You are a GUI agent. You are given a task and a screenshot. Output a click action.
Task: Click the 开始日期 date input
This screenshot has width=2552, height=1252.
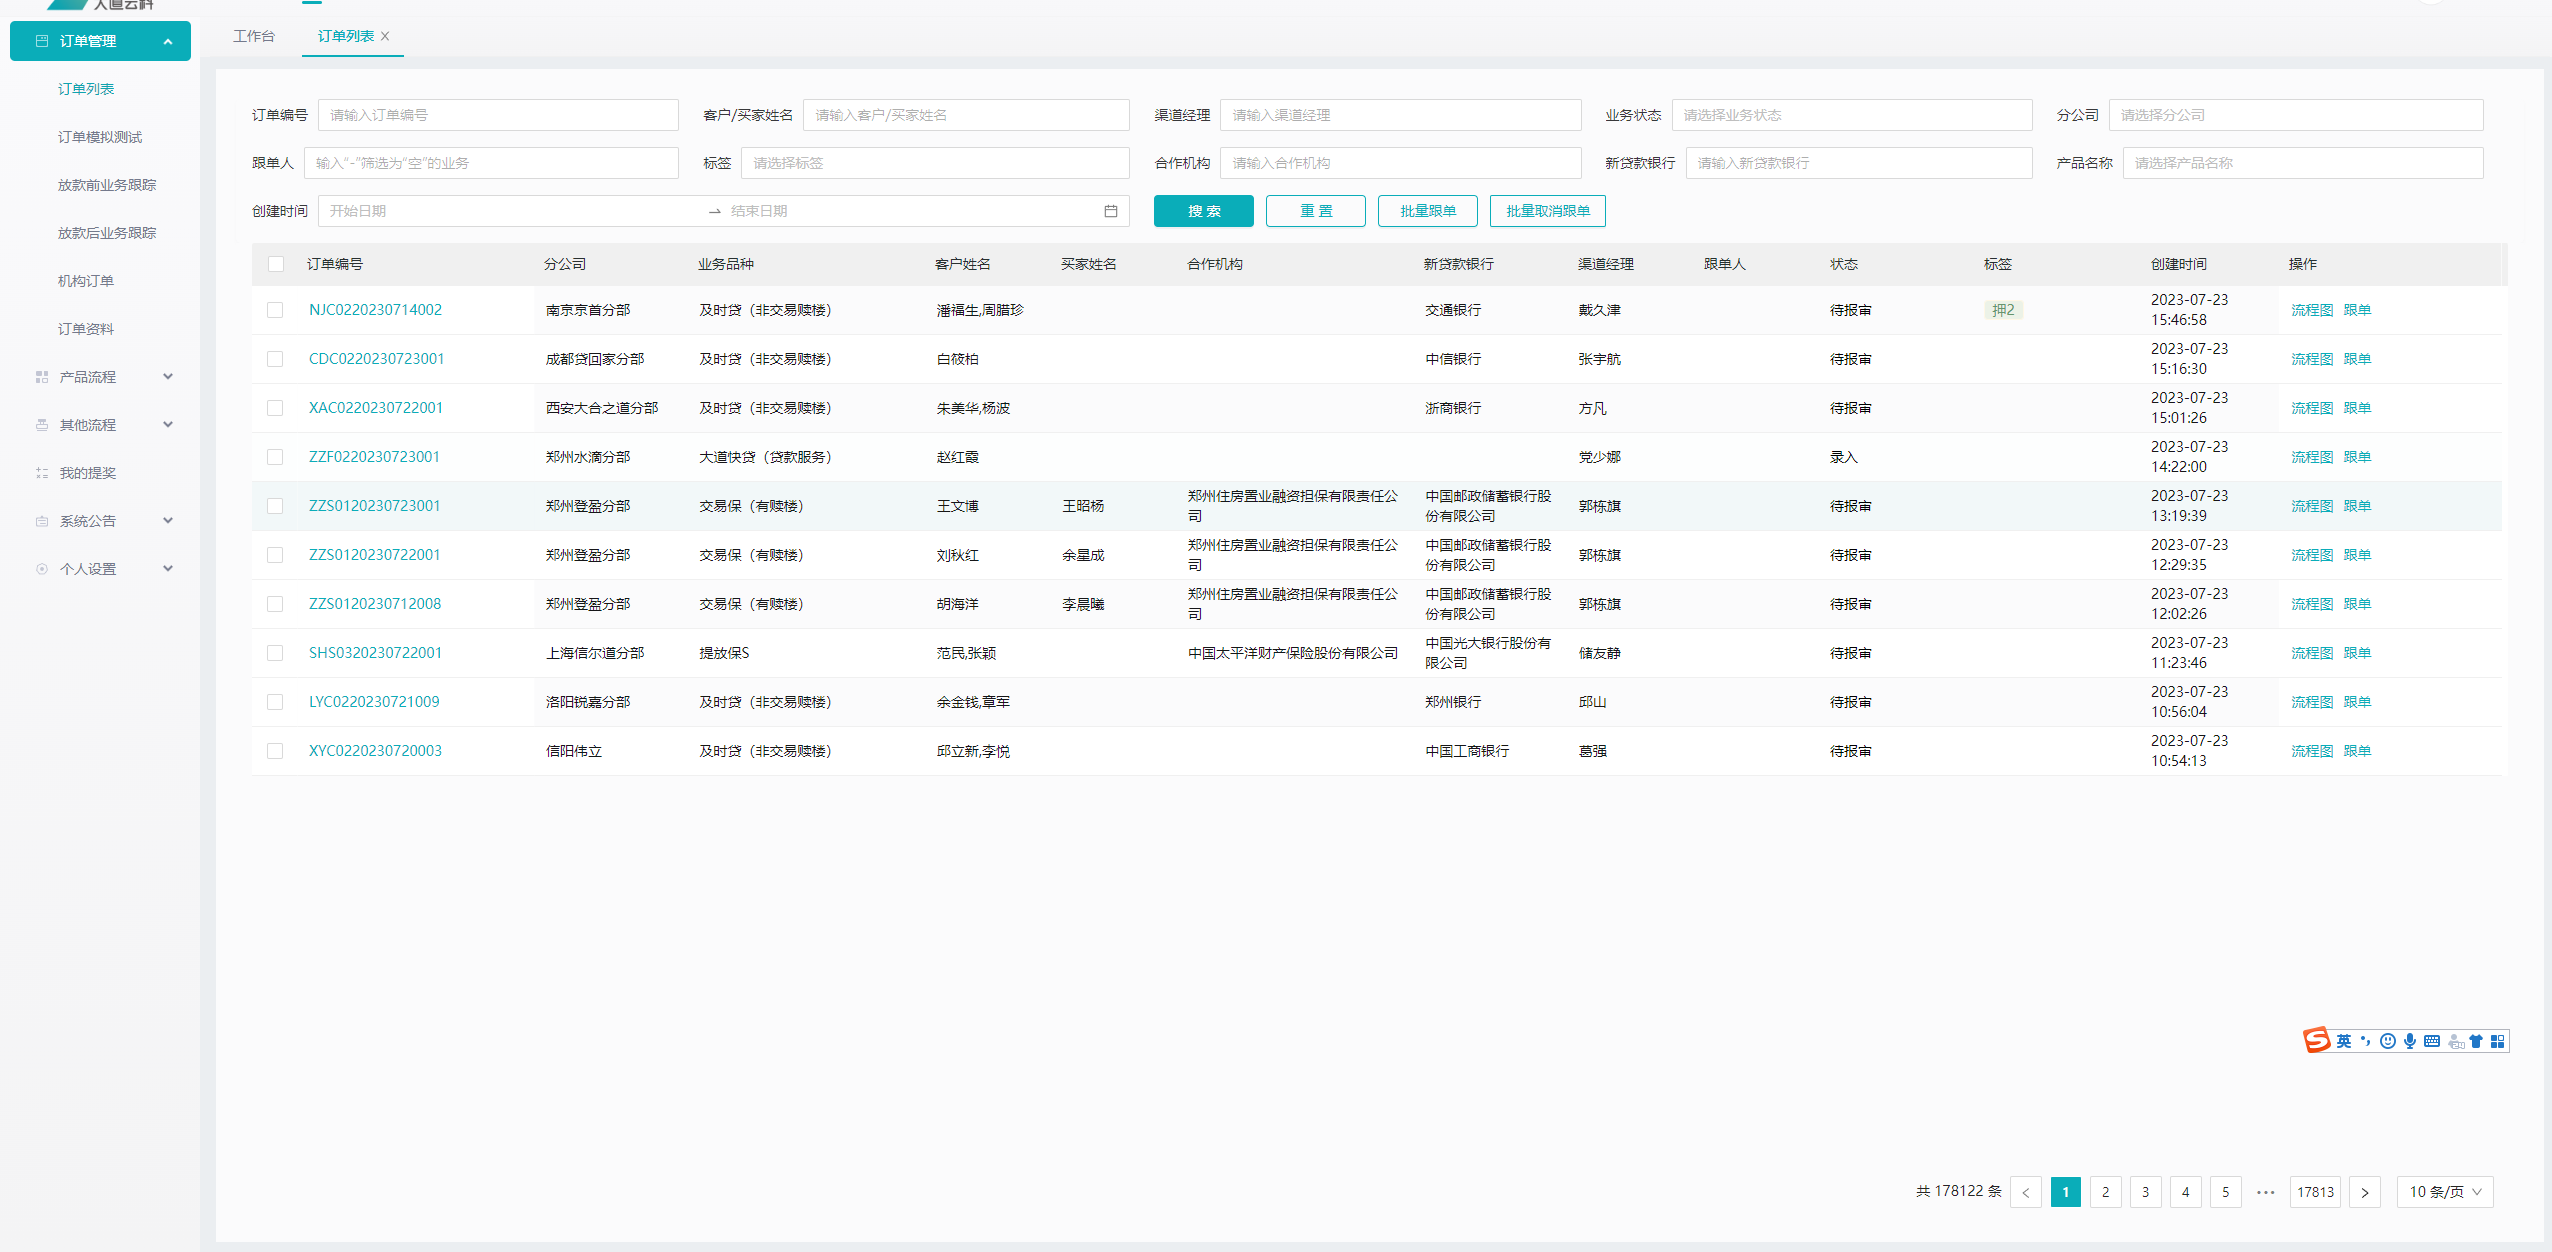[x=510, y=211]
